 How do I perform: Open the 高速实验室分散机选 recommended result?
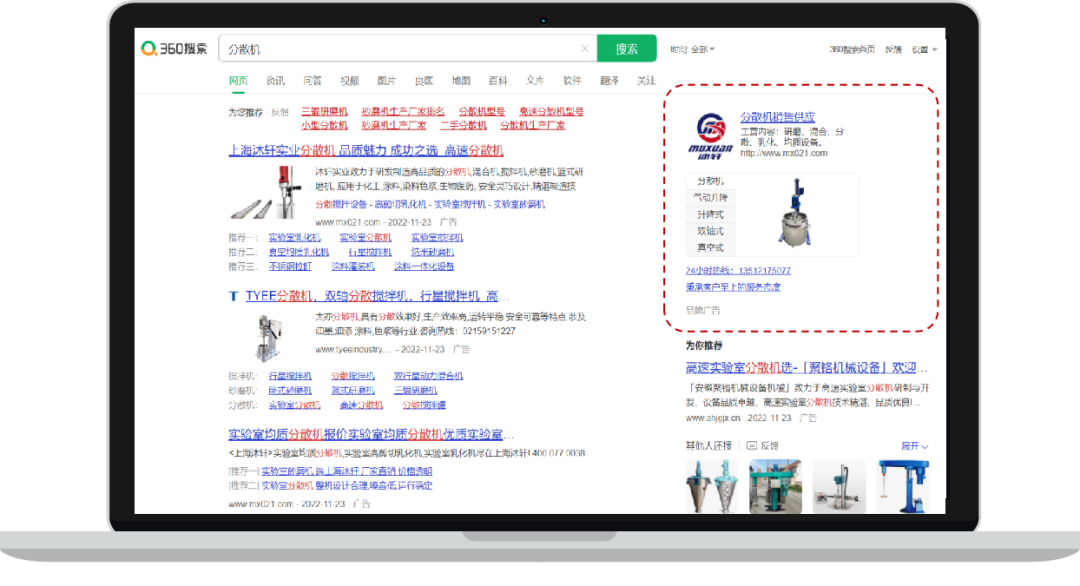807,368
